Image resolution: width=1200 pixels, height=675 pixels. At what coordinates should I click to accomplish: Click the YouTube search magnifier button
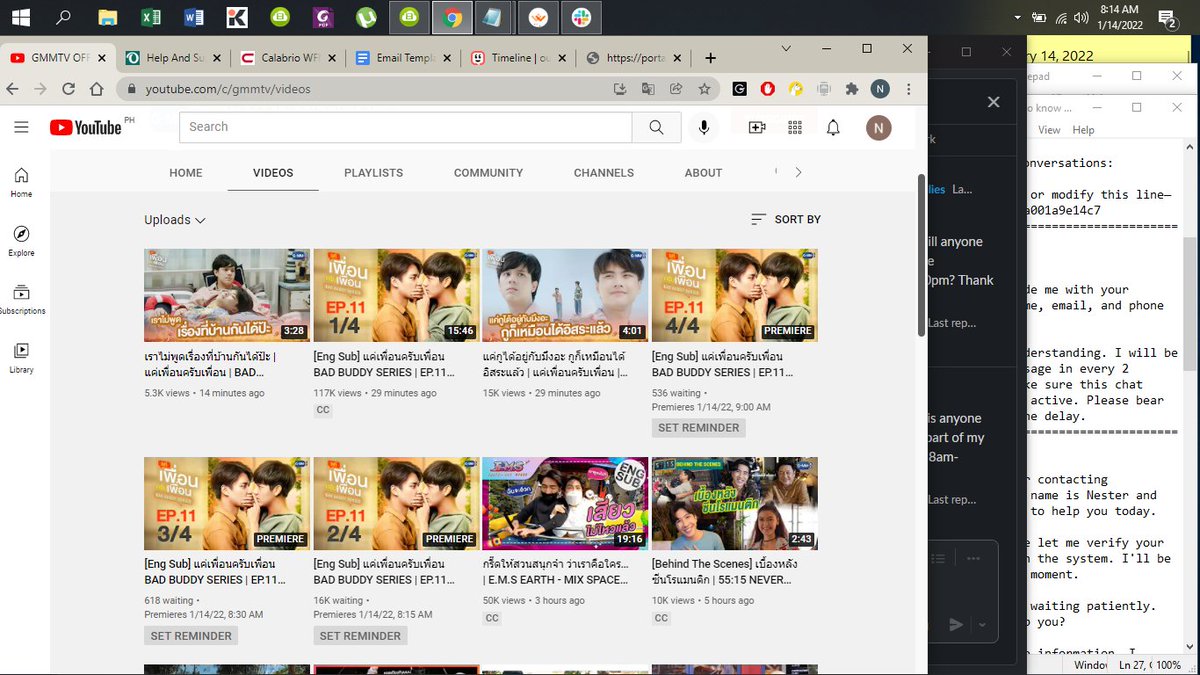[x=656, y=127]
